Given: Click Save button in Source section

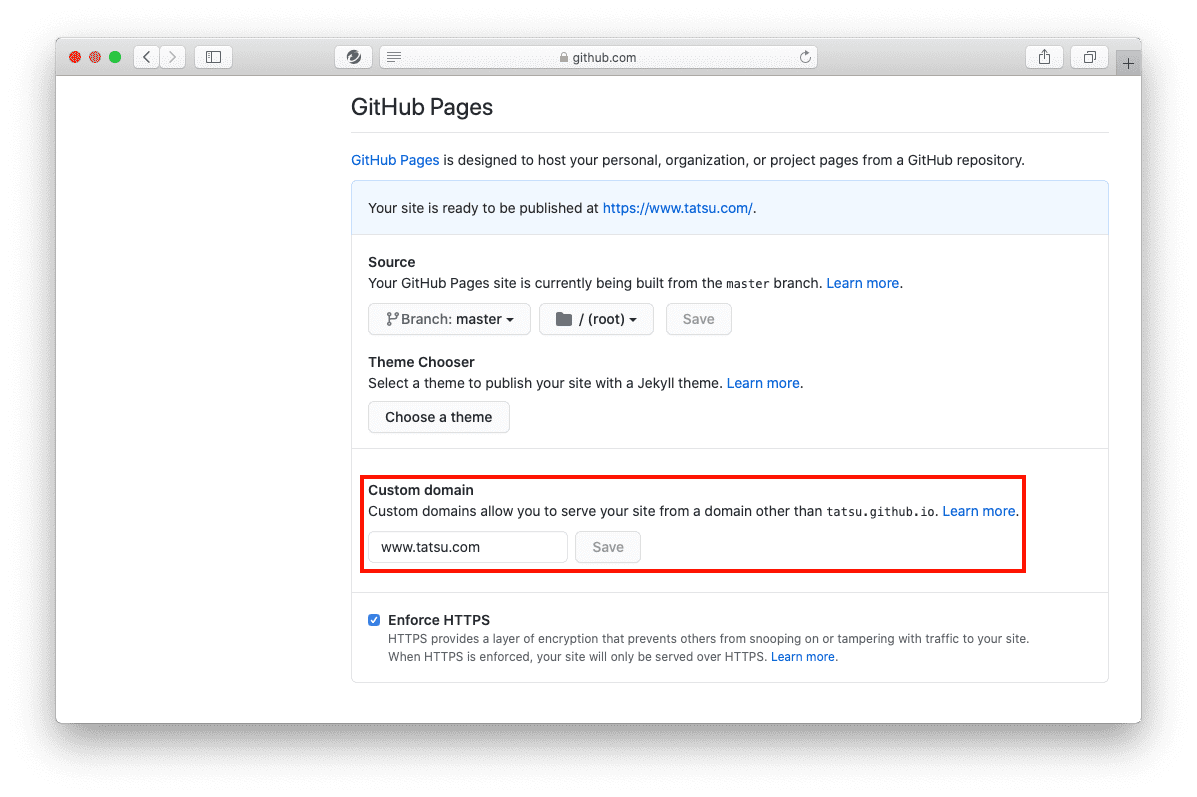Looking at the screenshot, I should (699, 319).
